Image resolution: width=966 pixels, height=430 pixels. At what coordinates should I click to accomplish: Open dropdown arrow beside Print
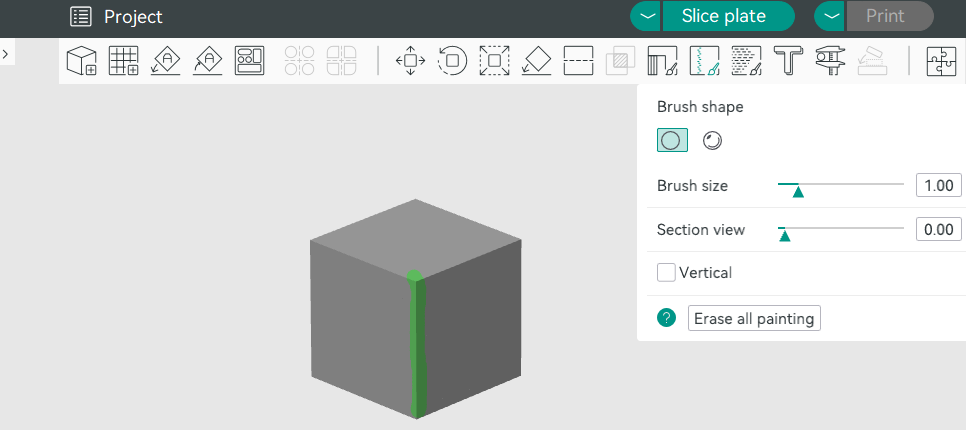pyautogui.click(x=830, y=17)
